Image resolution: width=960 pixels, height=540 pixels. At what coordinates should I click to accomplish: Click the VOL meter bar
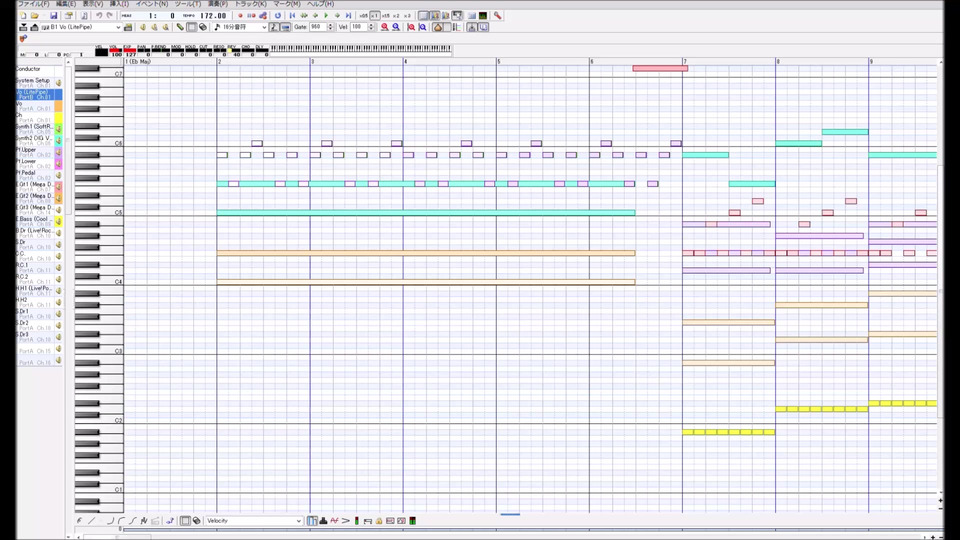(114, 50)
